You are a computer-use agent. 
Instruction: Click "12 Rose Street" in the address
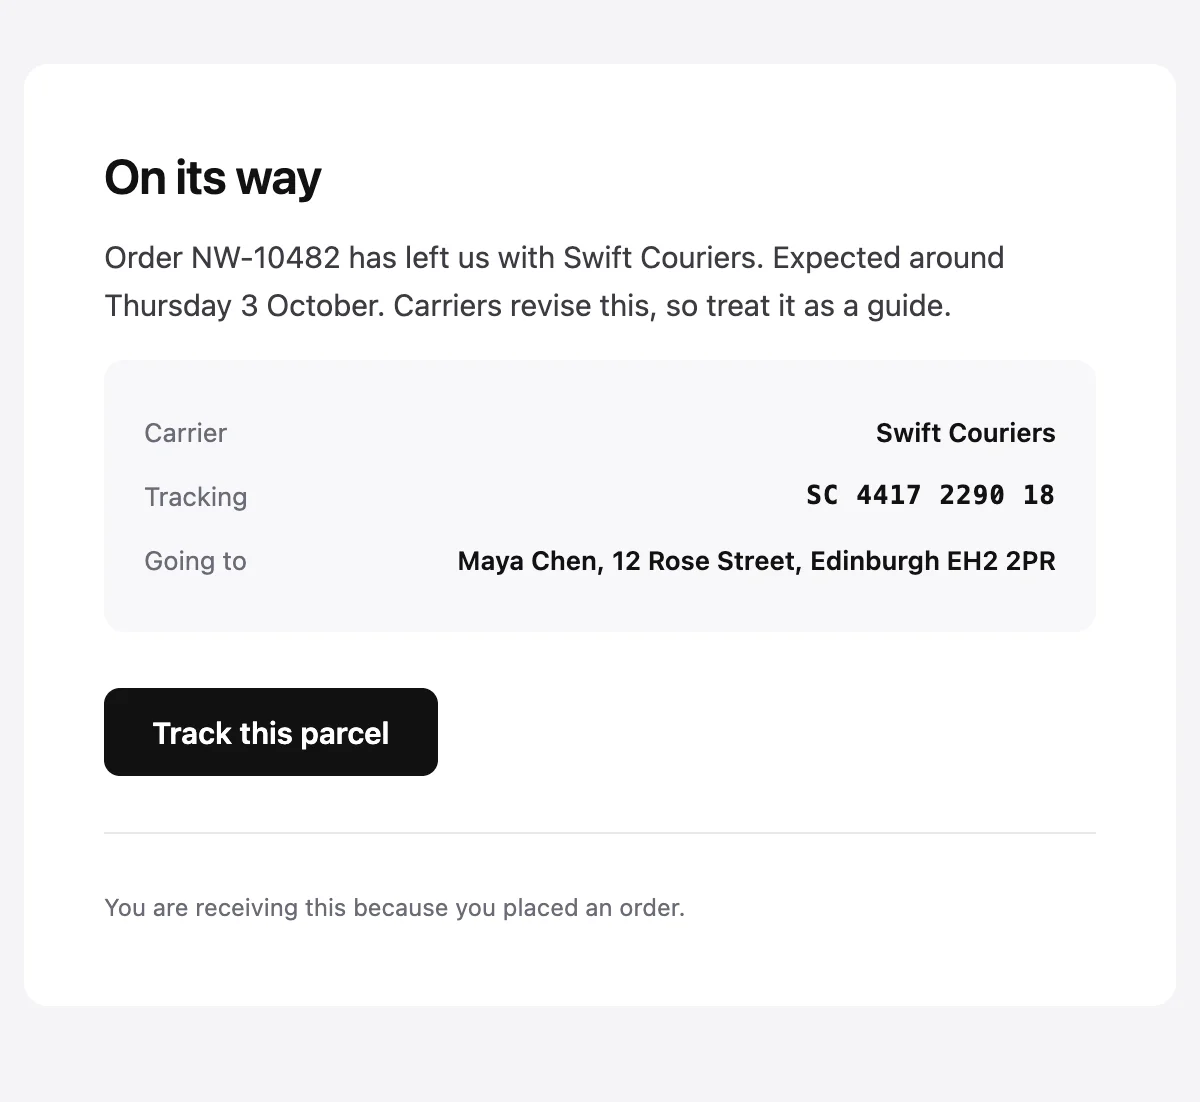704,561
